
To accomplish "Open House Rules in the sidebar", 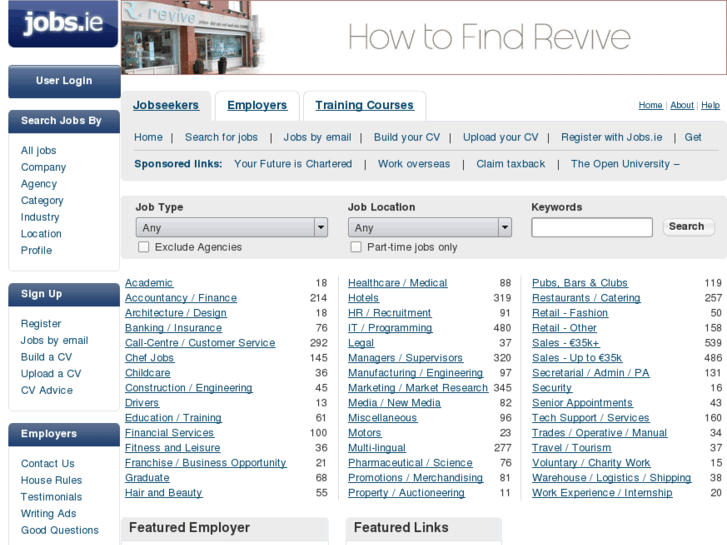I will tap(51, 481).
